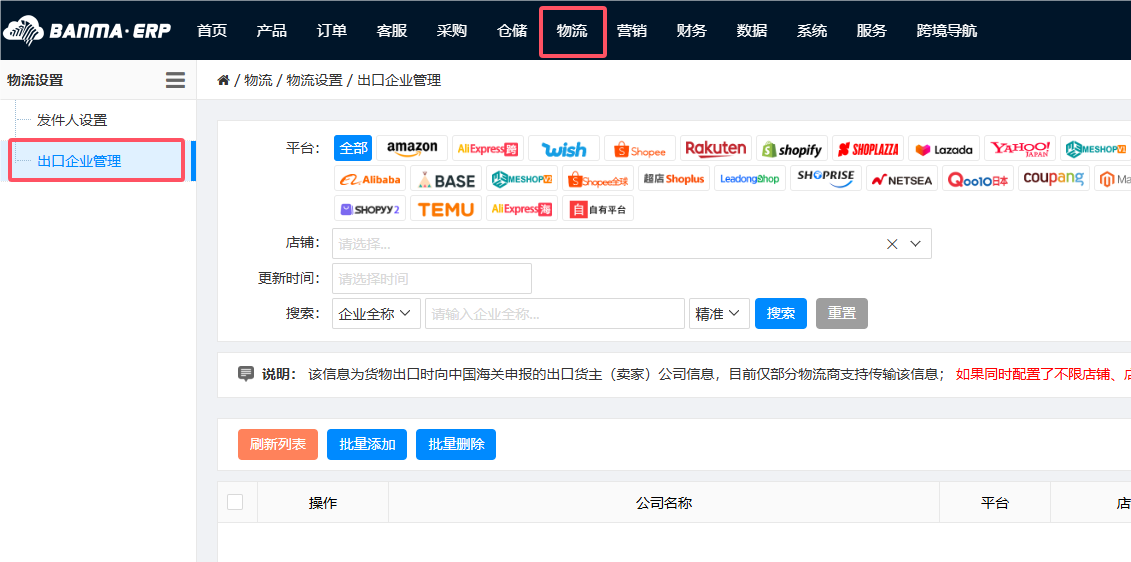Filter by the TEMU platform logo
This screenshot has height=562, width=1131.
[x=446, y=209]
